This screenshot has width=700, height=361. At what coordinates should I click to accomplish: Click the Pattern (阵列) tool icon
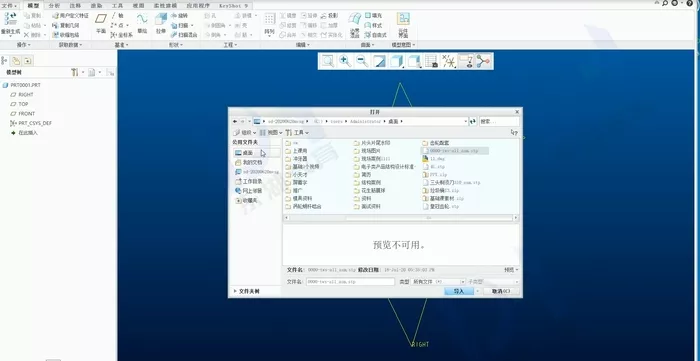tap(269, 19)
